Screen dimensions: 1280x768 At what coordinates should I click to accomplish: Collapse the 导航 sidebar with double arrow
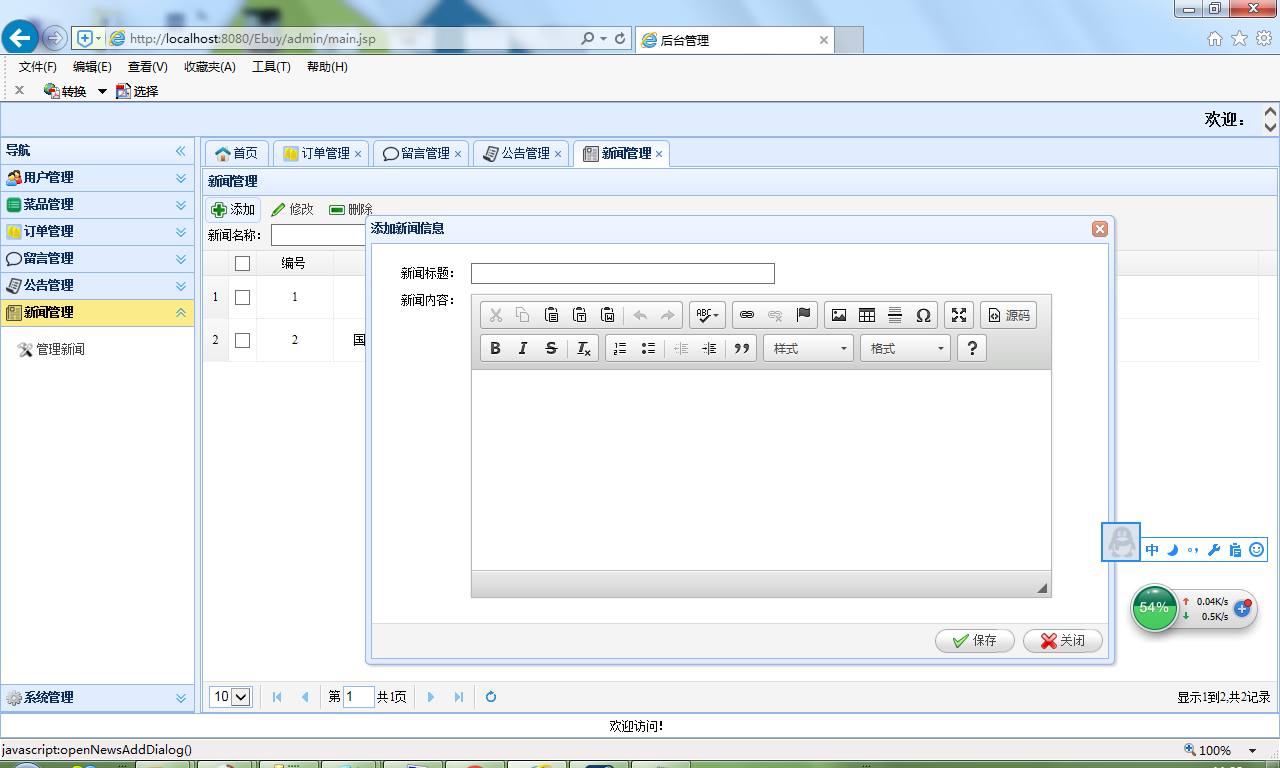[181, 151]
